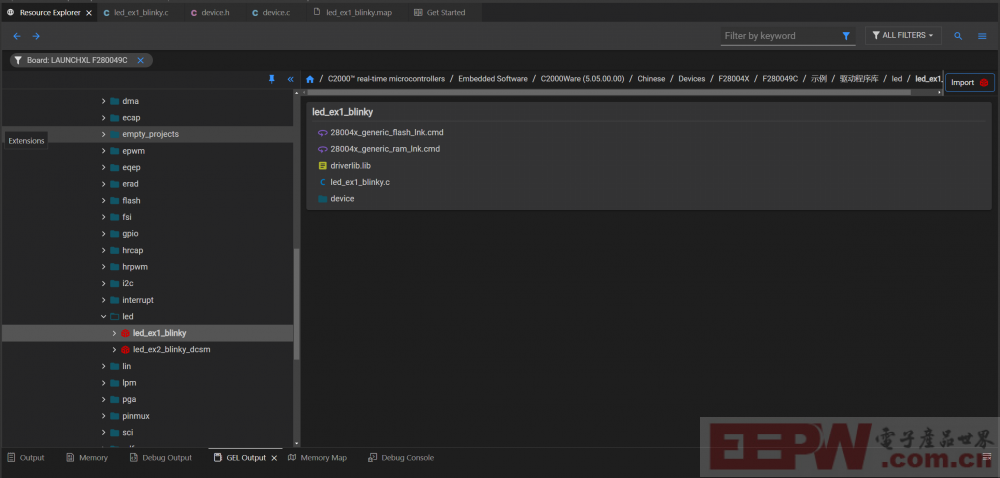Image resolution: width=1000 pixels, height=478 pixels.
Task: Collapse tree panel with double chevron icon
Action: point(290,79)
